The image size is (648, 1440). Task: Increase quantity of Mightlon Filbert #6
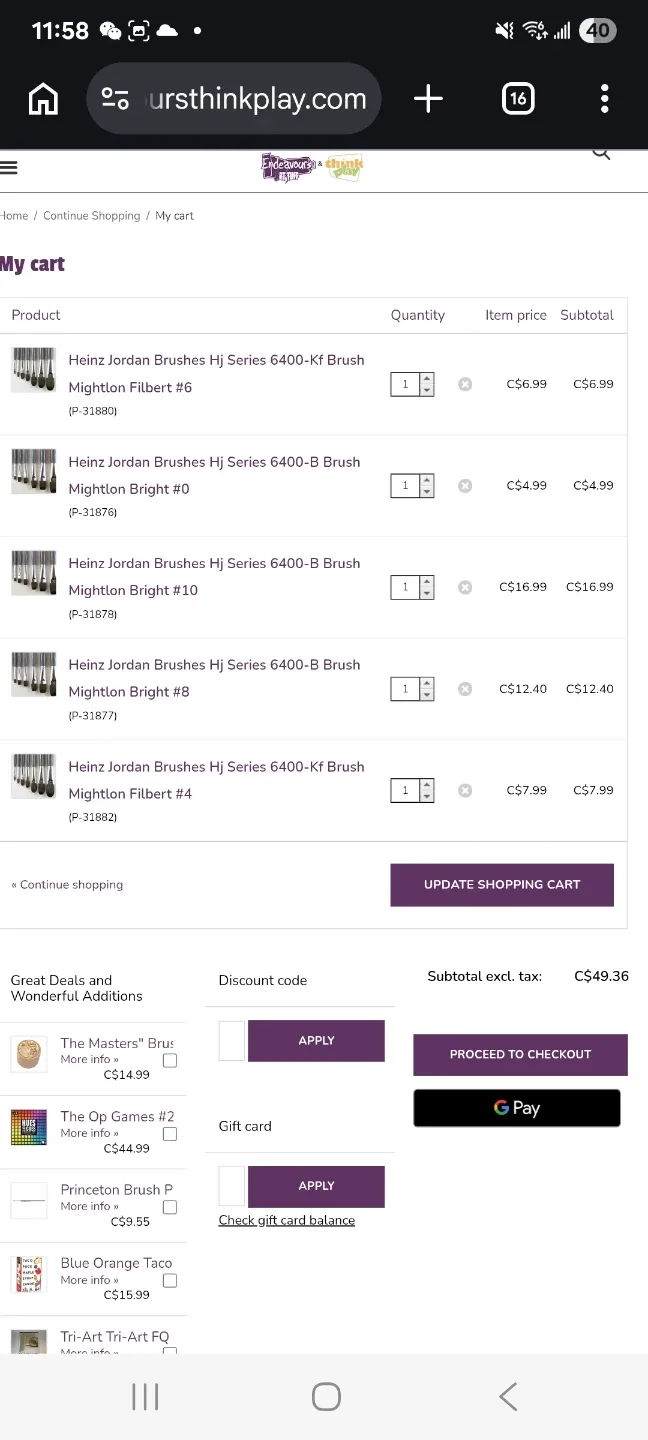point(427,378)
